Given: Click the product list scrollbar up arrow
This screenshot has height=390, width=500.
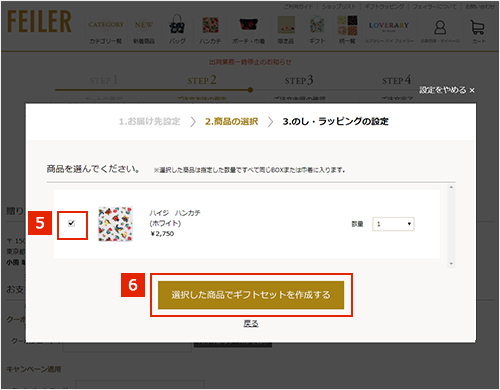Looking at the screenshot, I should pos(451,187).
